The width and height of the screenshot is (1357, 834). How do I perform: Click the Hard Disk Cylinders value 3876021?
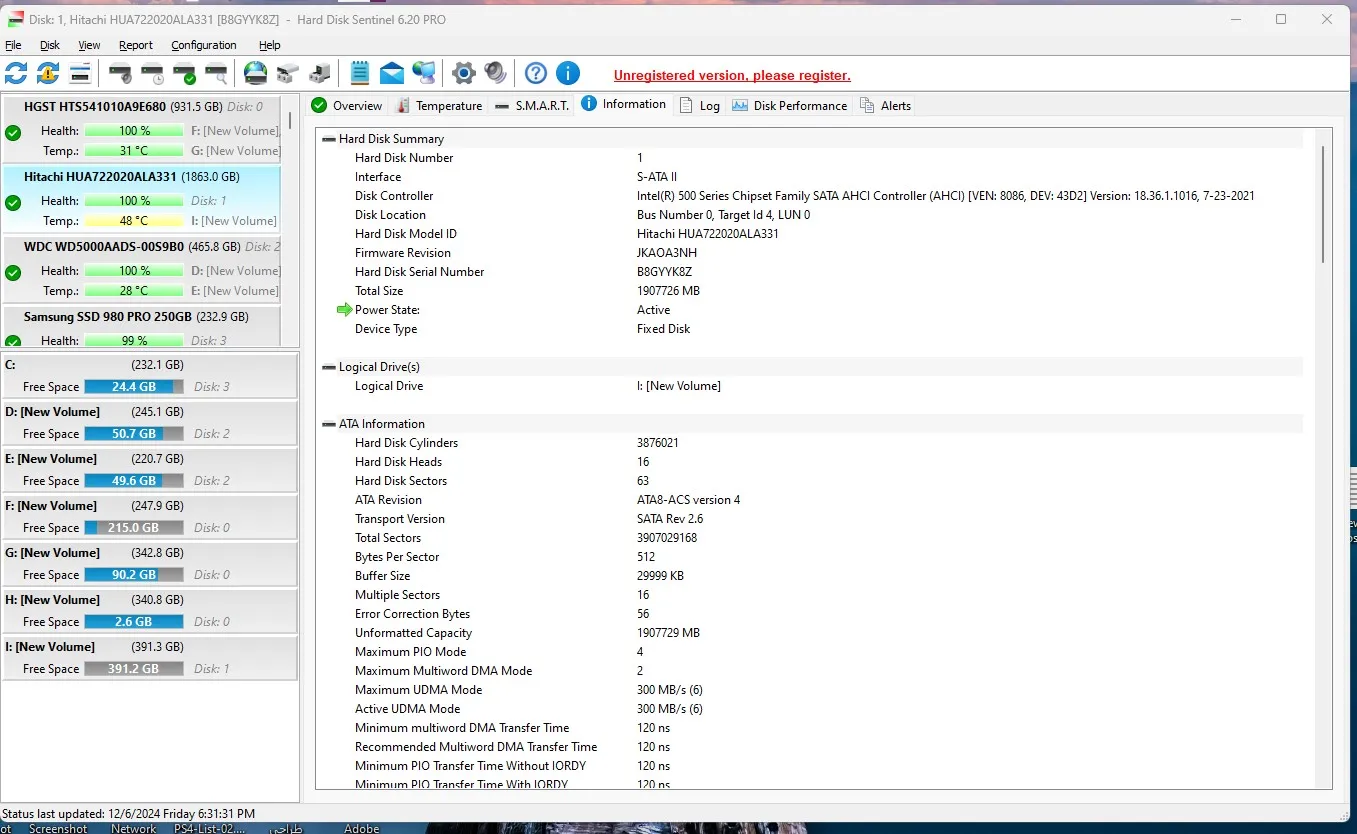click(659, 443)
